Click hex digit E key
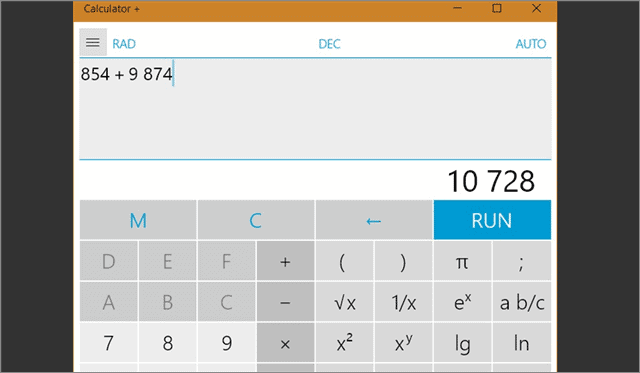This screenshot has width=640, height=373. [167, 261]
